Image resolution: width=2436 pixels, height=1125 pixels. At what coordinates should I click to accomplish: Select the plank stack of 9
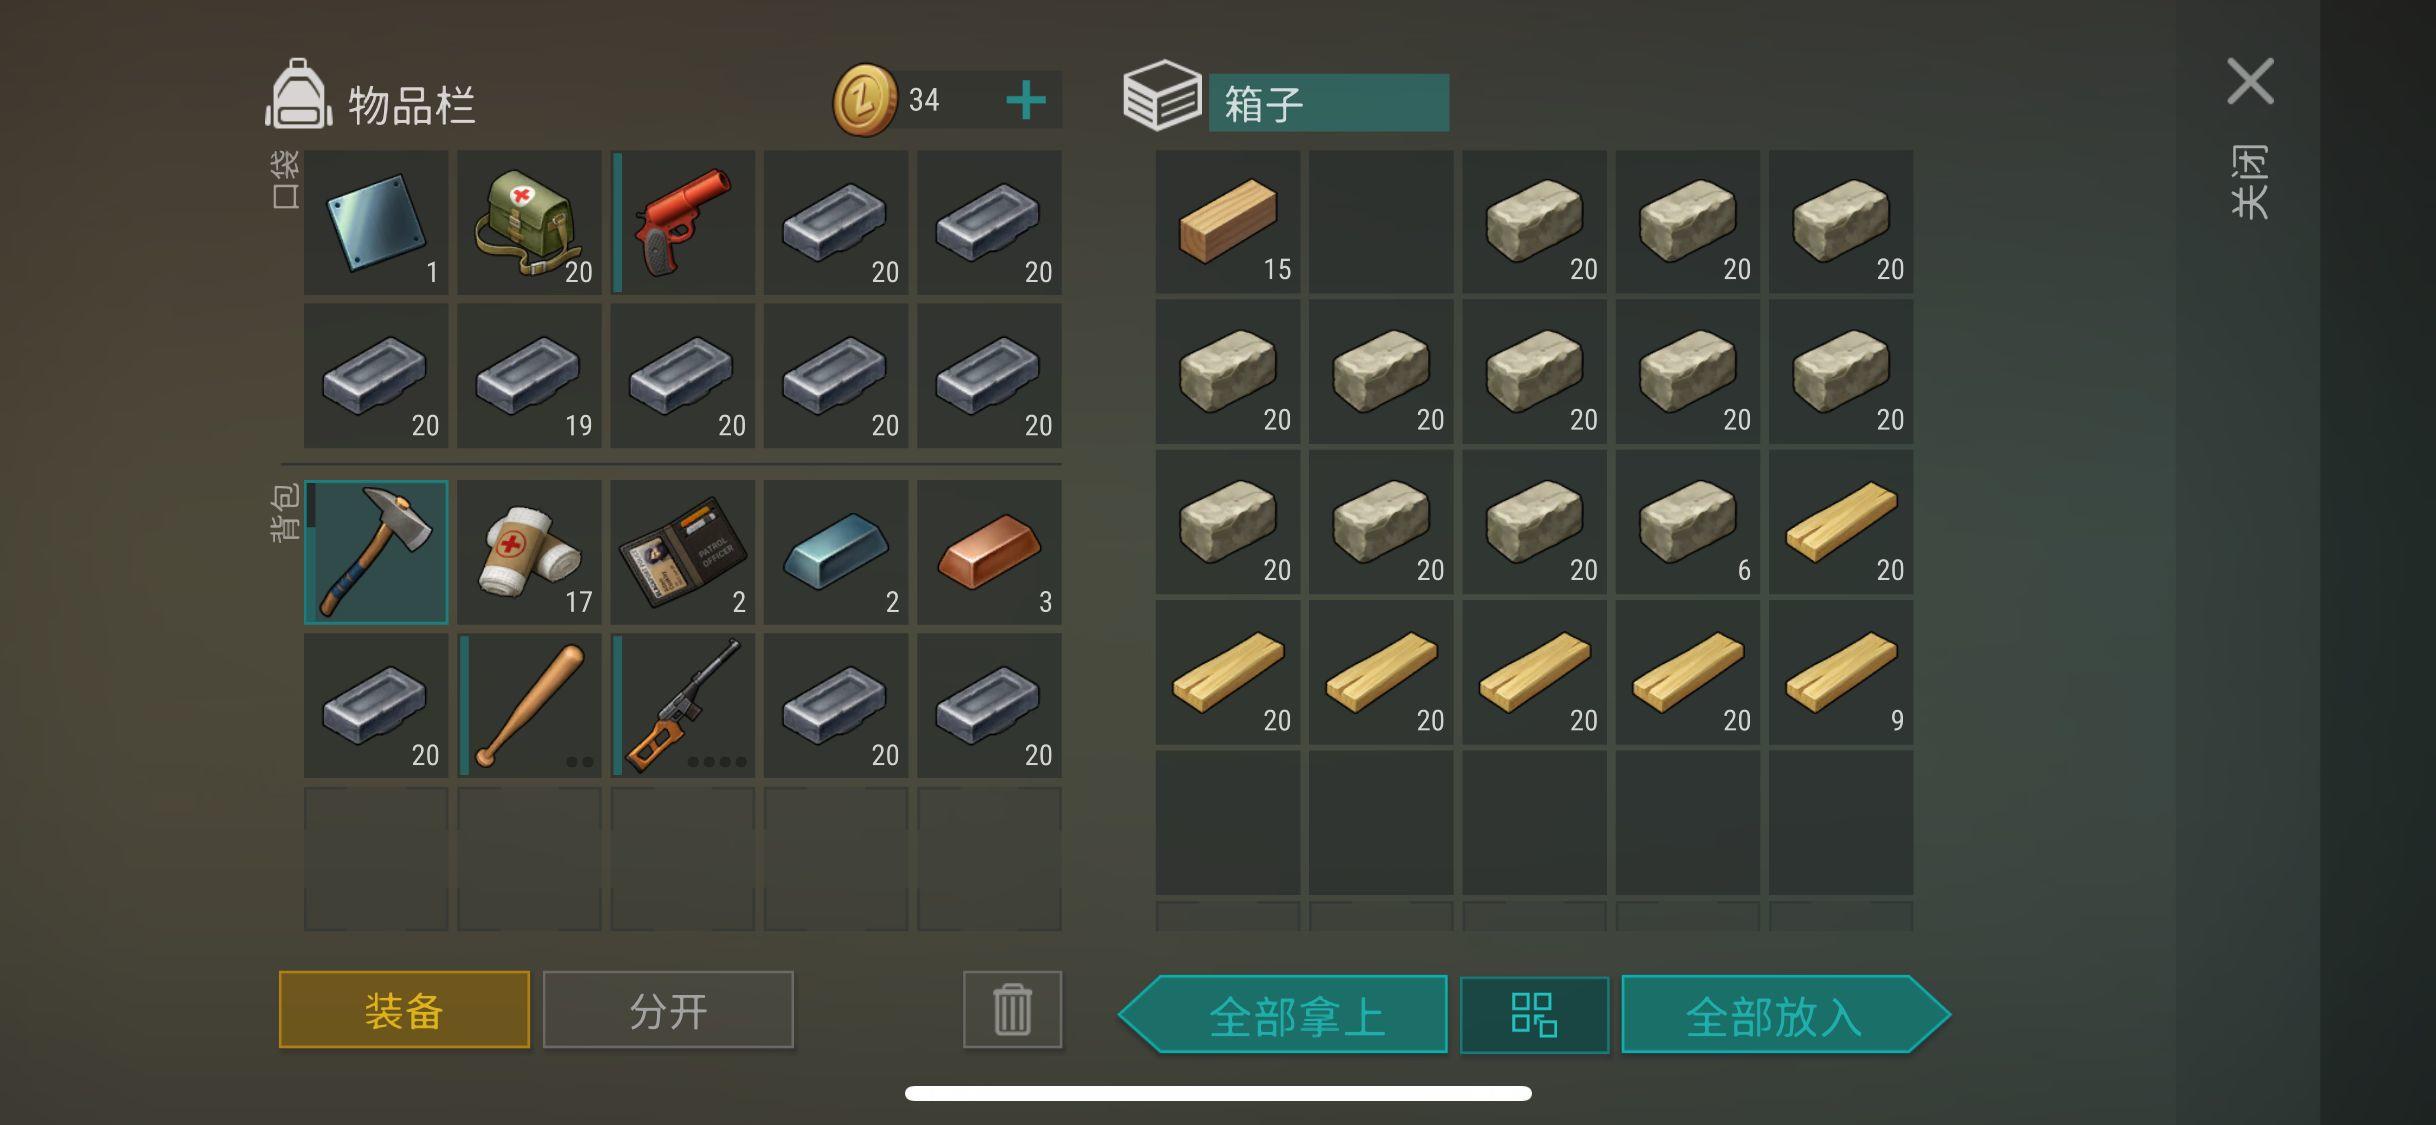click(x=1841, y=672)
